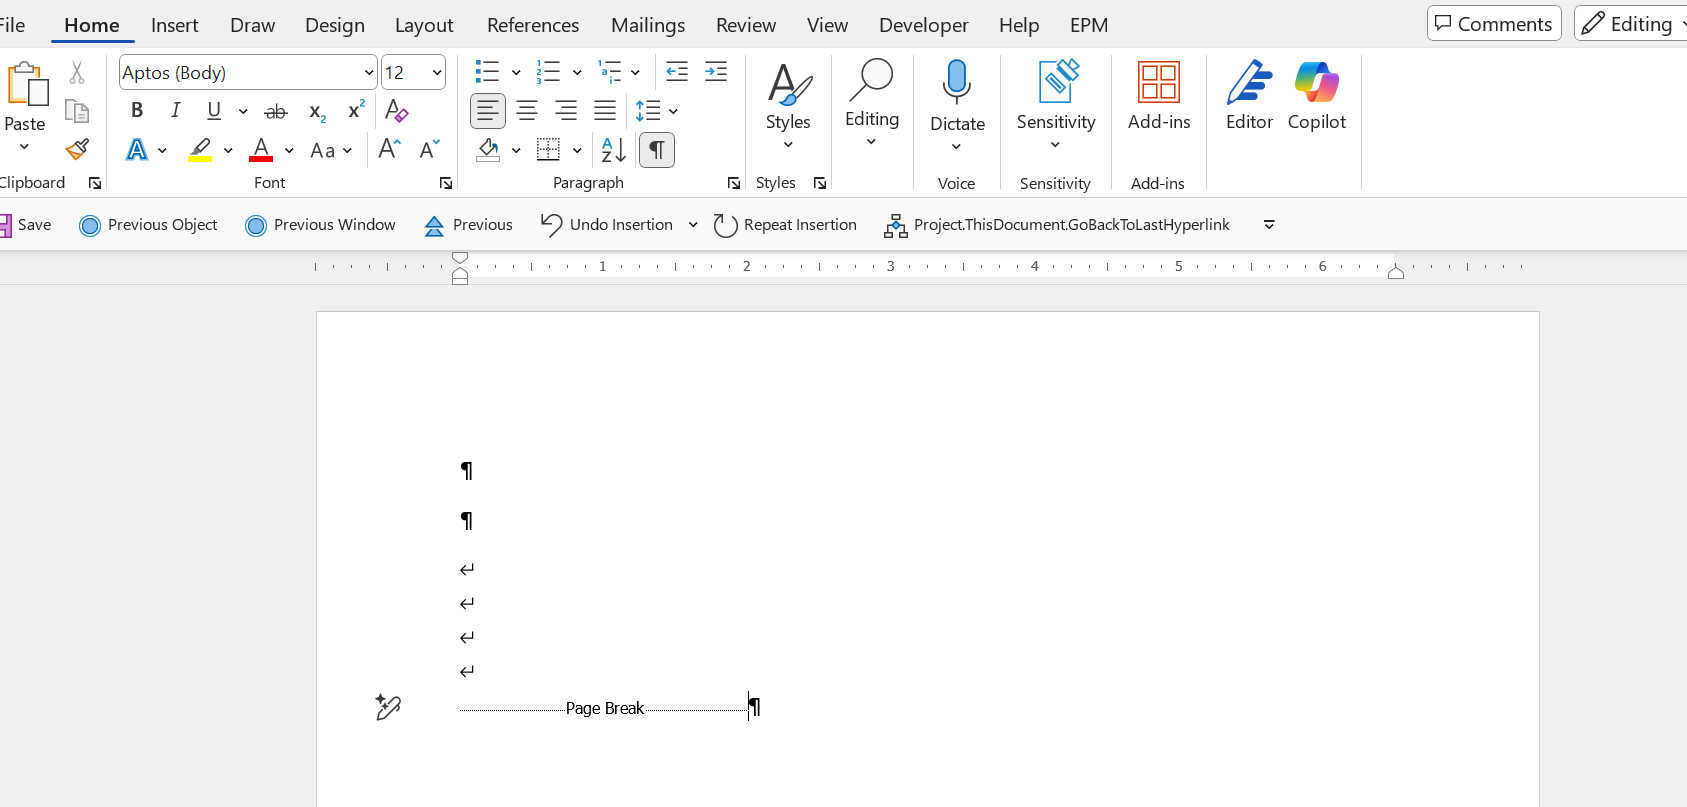Click the Cut scissors icon
1687x807 pixels.
77,73
